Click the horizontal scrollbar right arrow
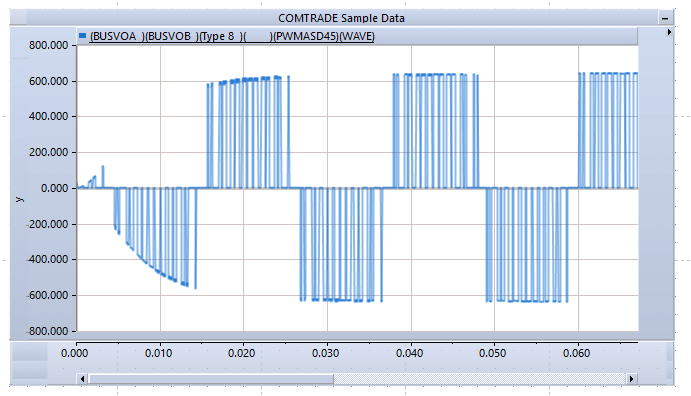Viewport: 691px width, 396px height. click(632, 379)
